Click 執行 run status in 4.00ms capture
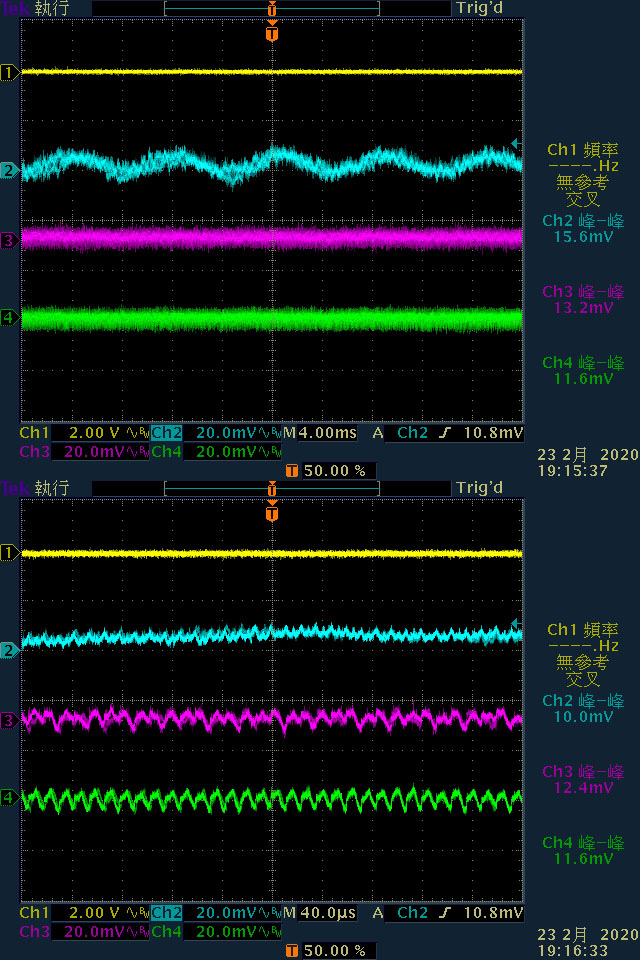 coord(52,9)
